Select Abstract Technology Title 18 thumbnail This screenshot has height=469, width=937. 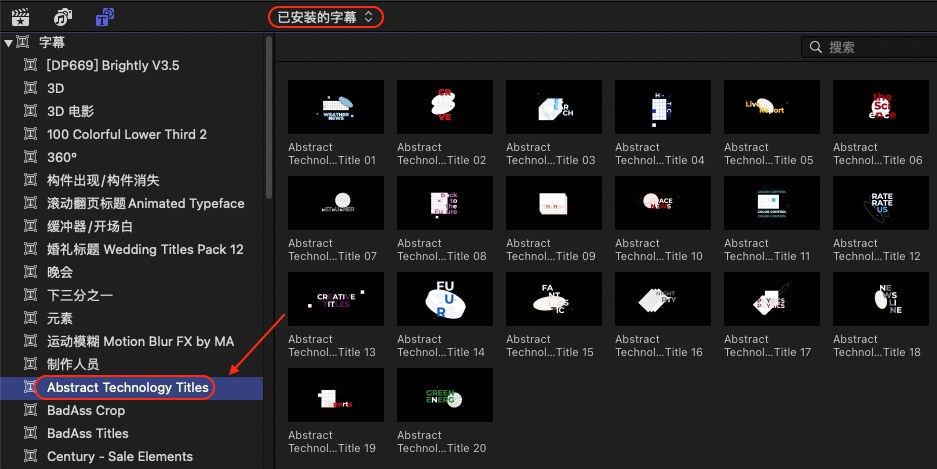tap(881, 299)
